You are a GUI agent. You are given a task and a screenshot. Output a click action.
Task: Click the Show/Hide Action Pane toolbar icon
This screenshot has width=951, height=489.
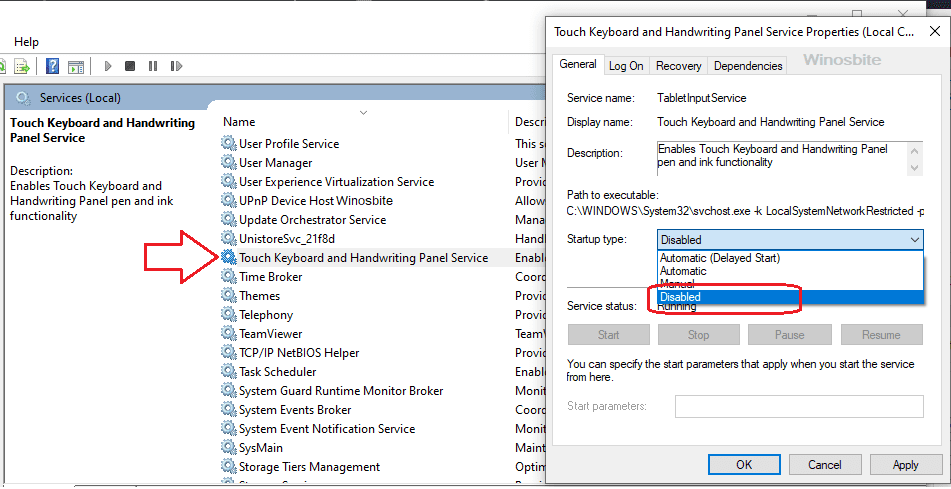(x=75, y=66)
